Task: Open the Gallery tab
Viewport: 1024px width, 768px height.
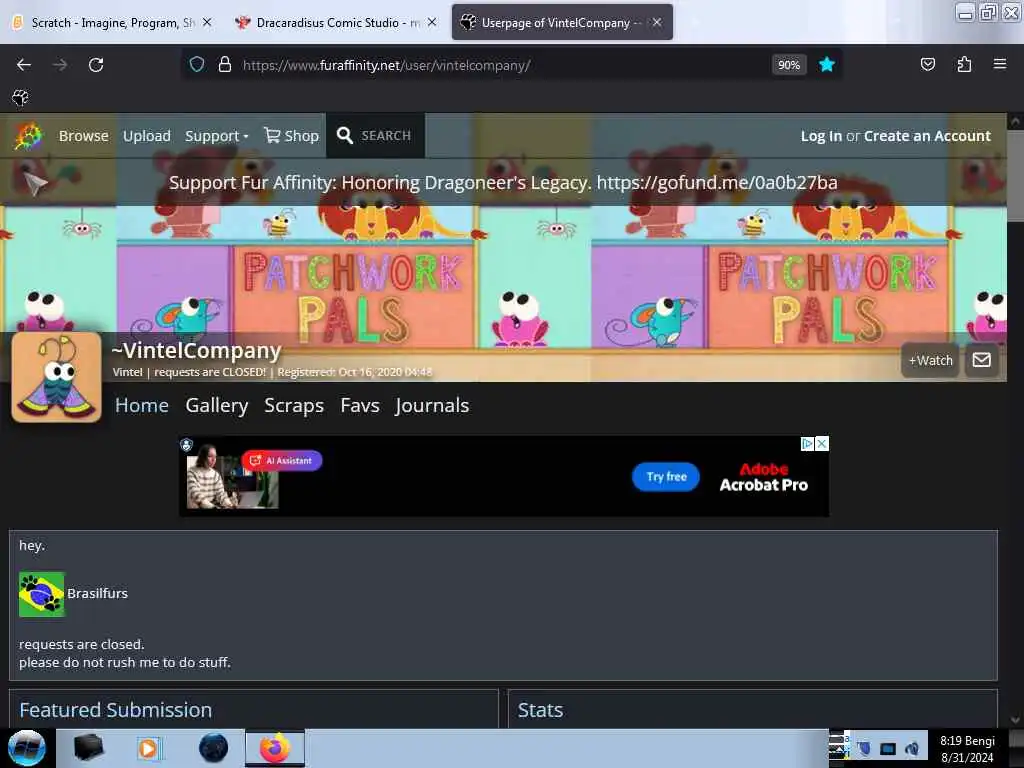Action: 217,406
